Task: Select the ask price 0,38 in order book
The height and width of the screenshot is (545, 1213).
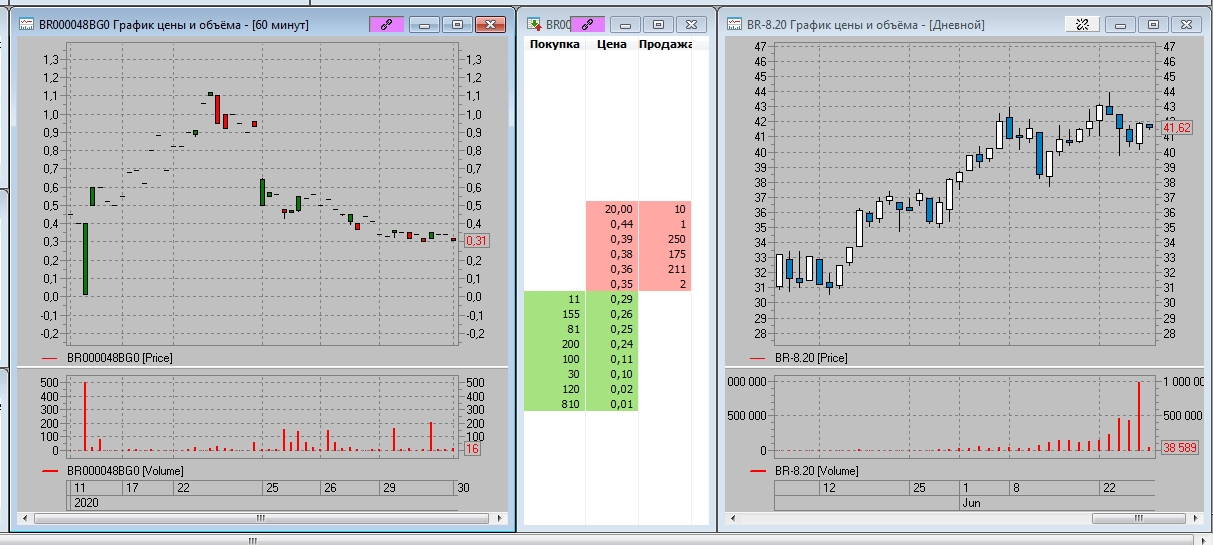Action: [612, 254]
